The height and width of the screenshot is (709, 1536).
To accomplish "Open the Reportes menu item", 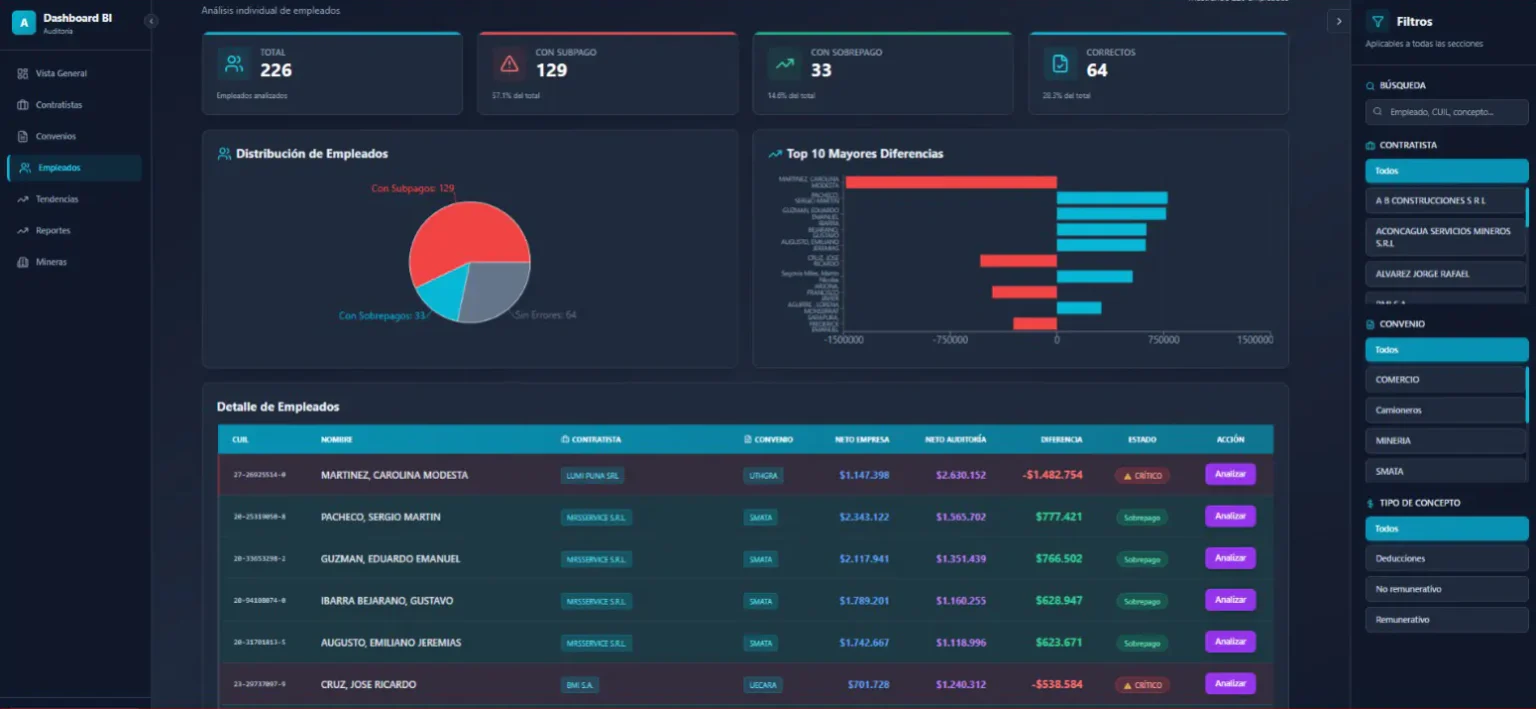I will 53,231.
